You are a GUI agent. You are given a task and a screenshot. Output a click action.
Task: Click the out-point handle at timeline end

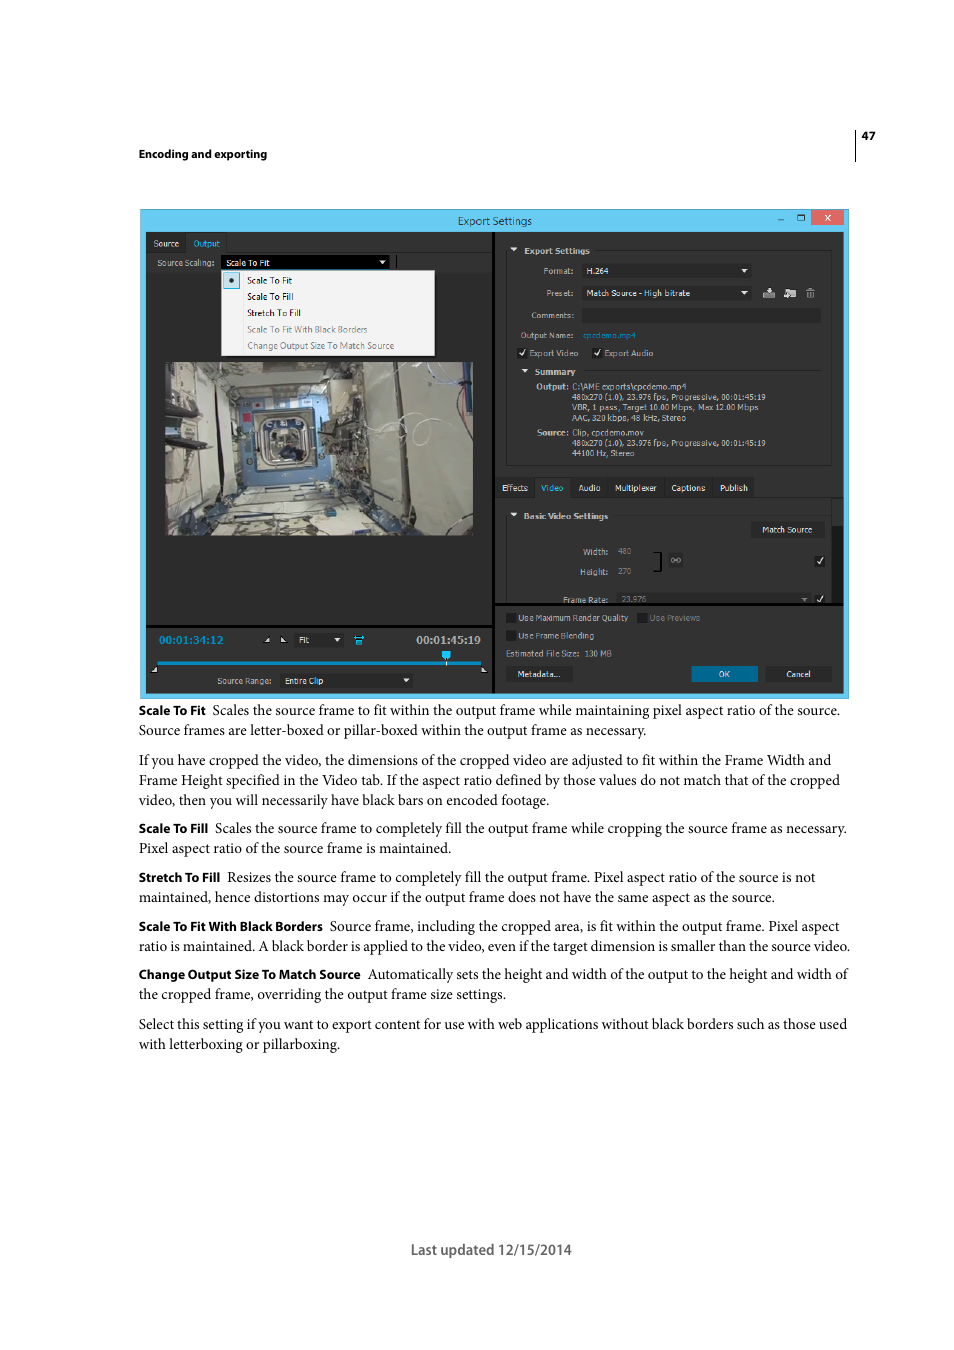[x=484, y=669]
